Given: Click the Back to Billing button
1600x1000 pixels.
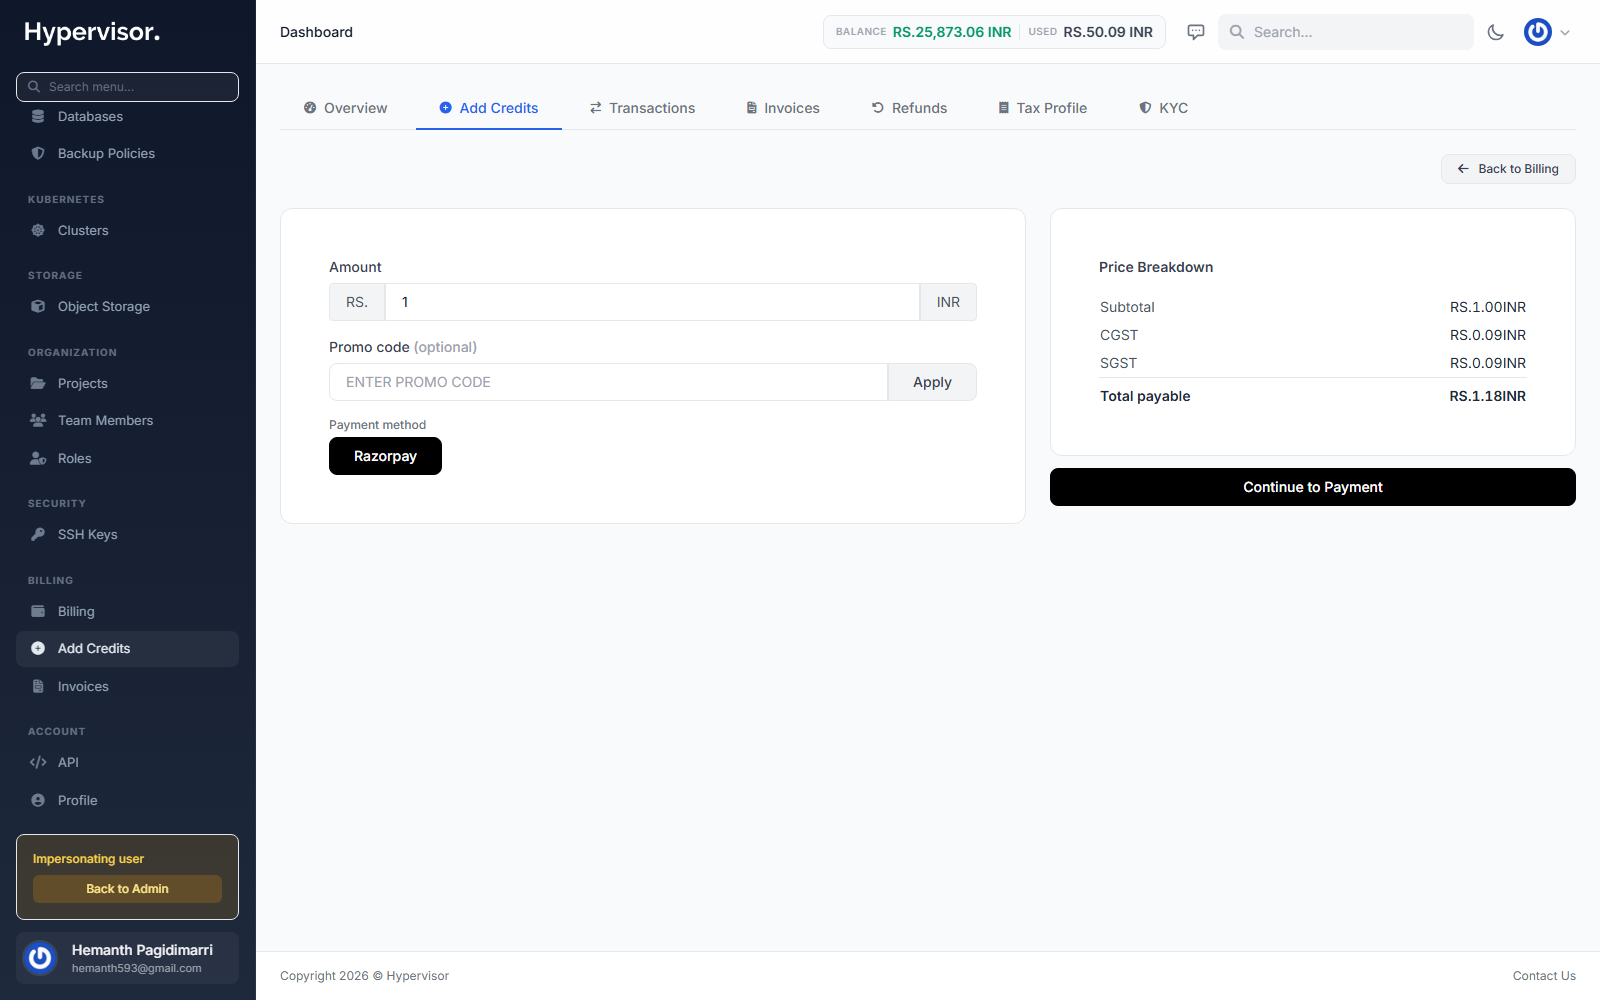Looking at the screenshot, I should (1508, 169).
